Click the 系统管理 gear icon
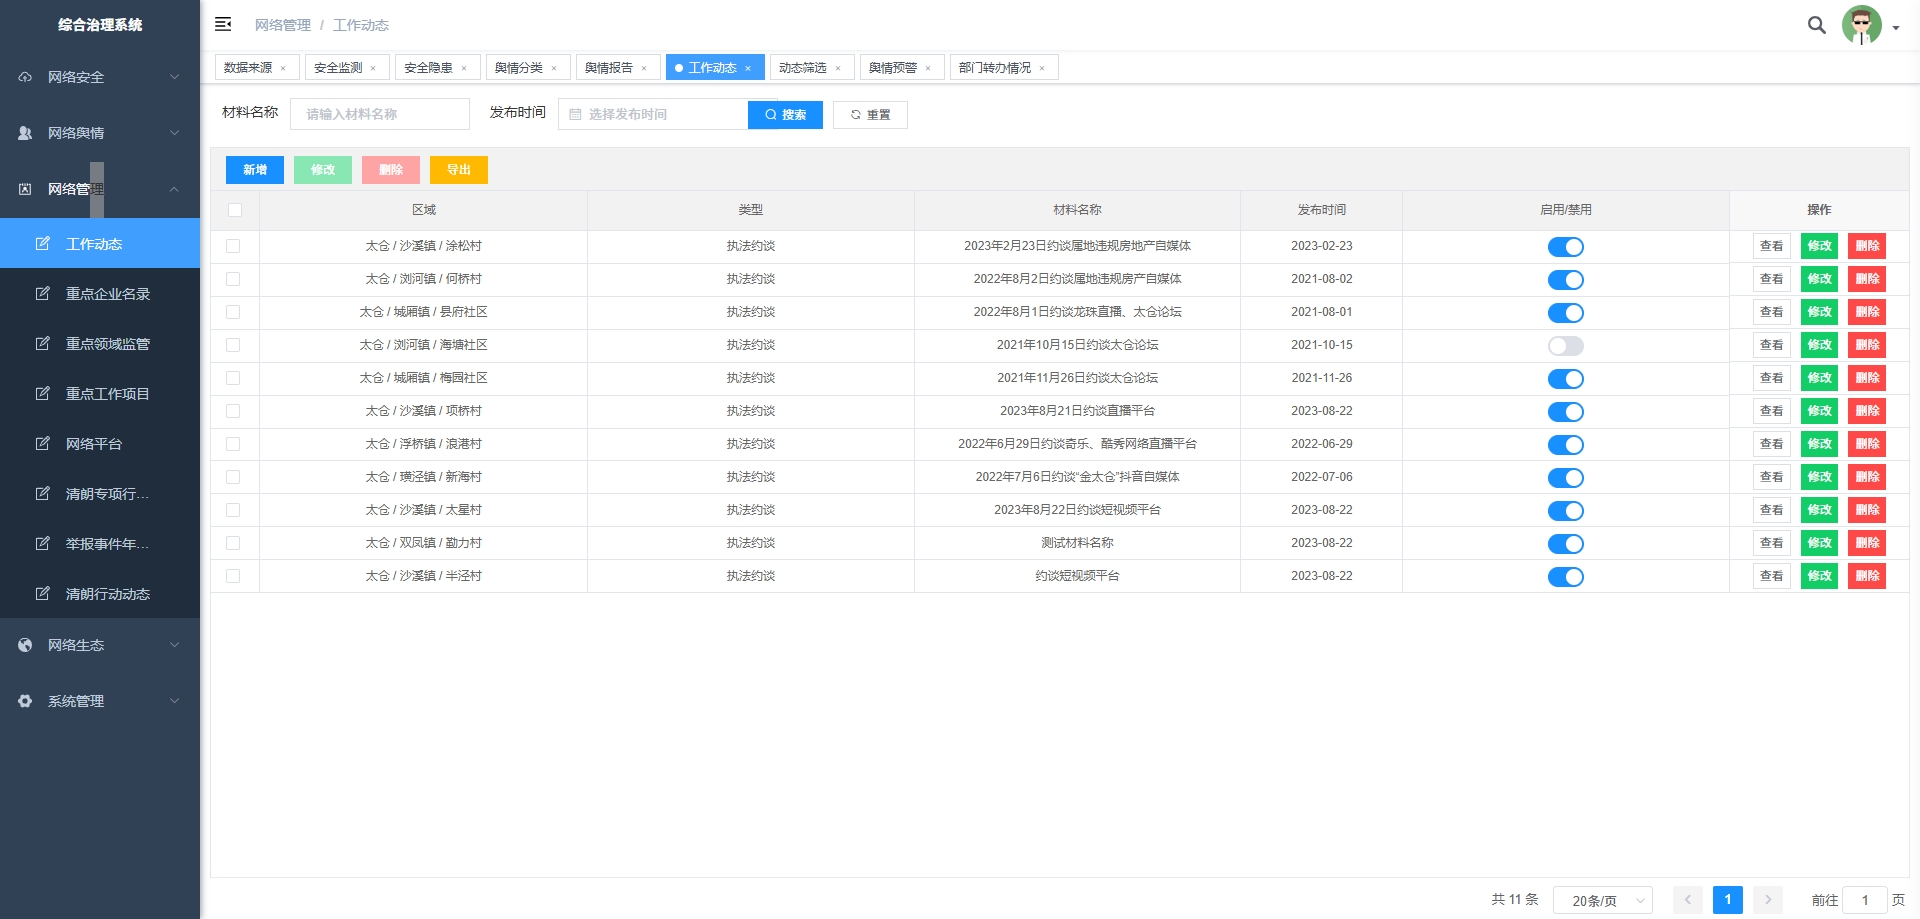Screen dimensions: 1920x919 25,701
